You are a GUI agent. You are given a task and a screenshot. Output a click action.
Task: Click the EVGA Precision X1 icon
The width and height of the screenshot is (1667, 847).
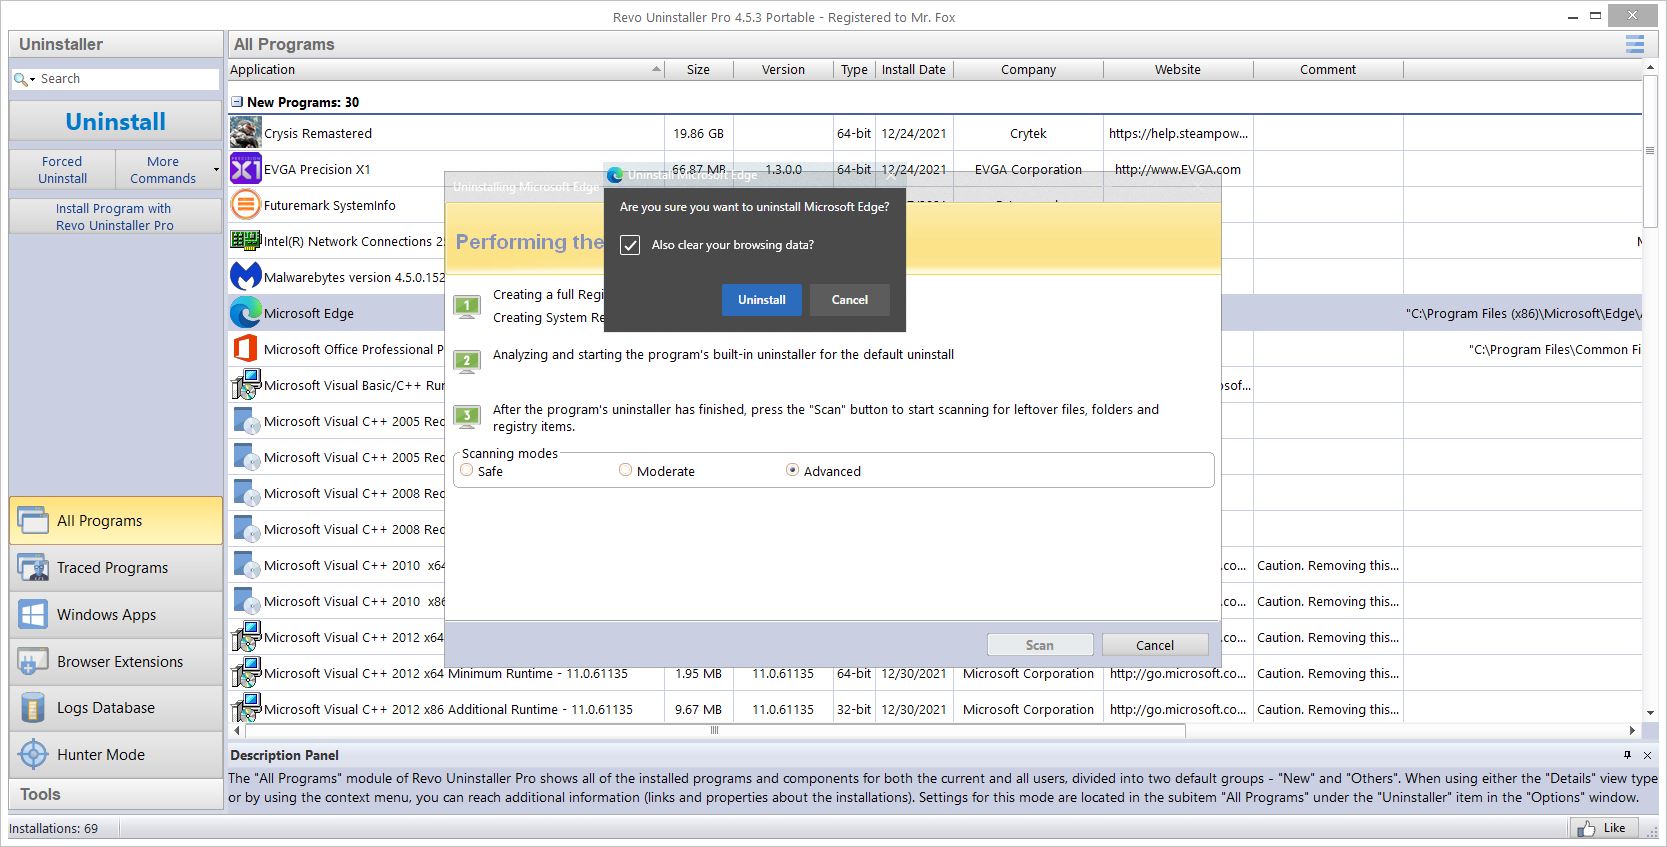pos(245,169)
